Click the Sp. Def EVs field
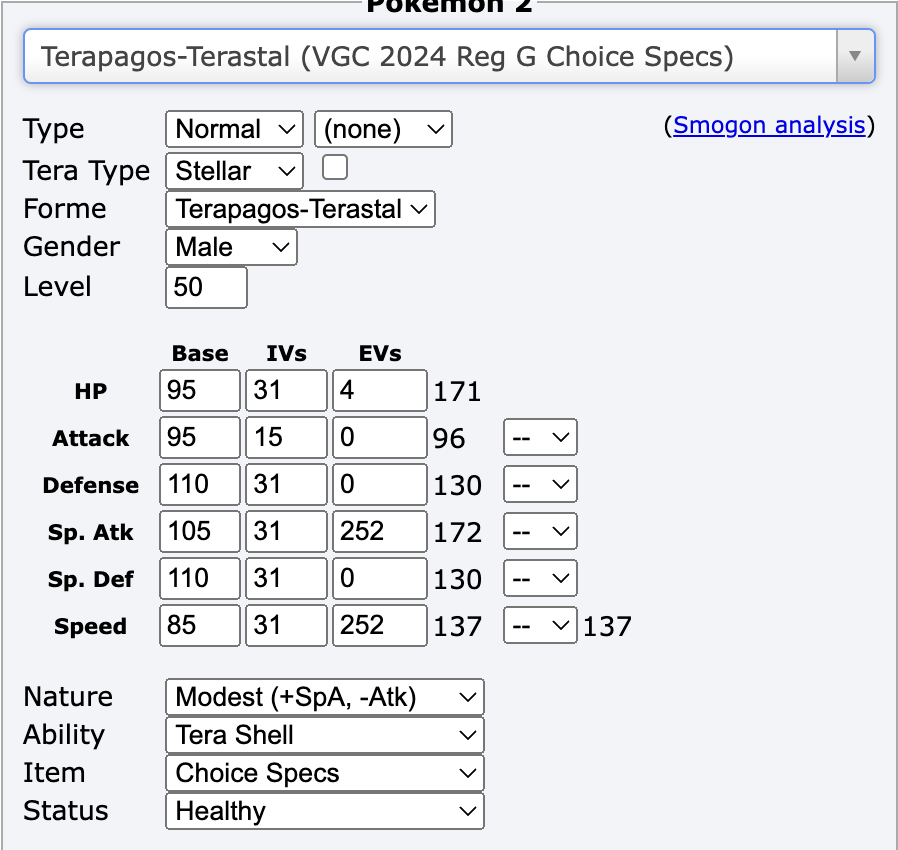This screenshot has height=850, width=898. [380, 578]
